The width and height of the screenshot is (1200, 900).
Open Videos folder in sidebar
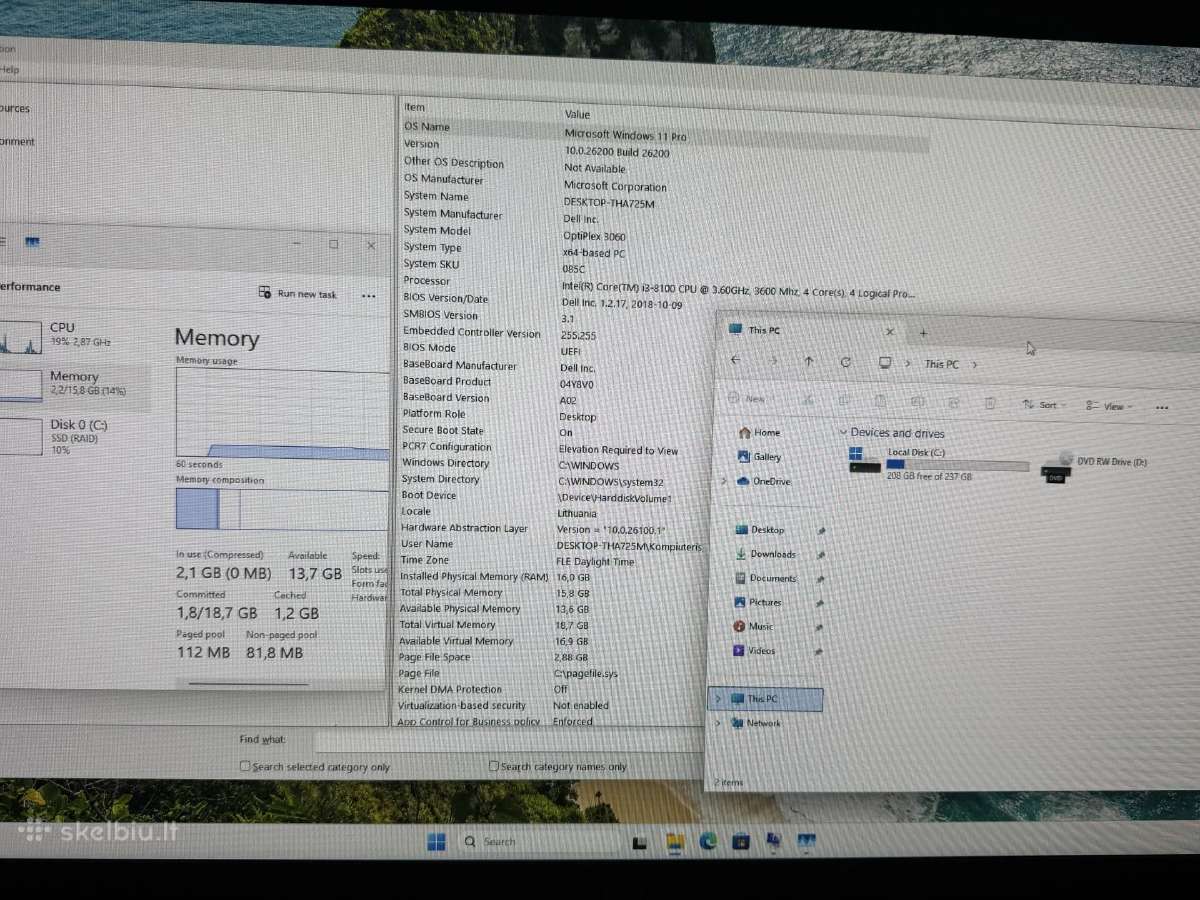[754, 650]
